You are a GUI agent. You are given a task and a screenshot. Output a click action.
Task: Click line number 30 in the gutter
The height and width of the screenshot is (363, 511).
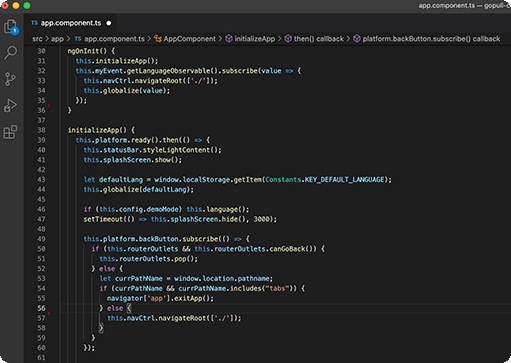pos(41,51)
